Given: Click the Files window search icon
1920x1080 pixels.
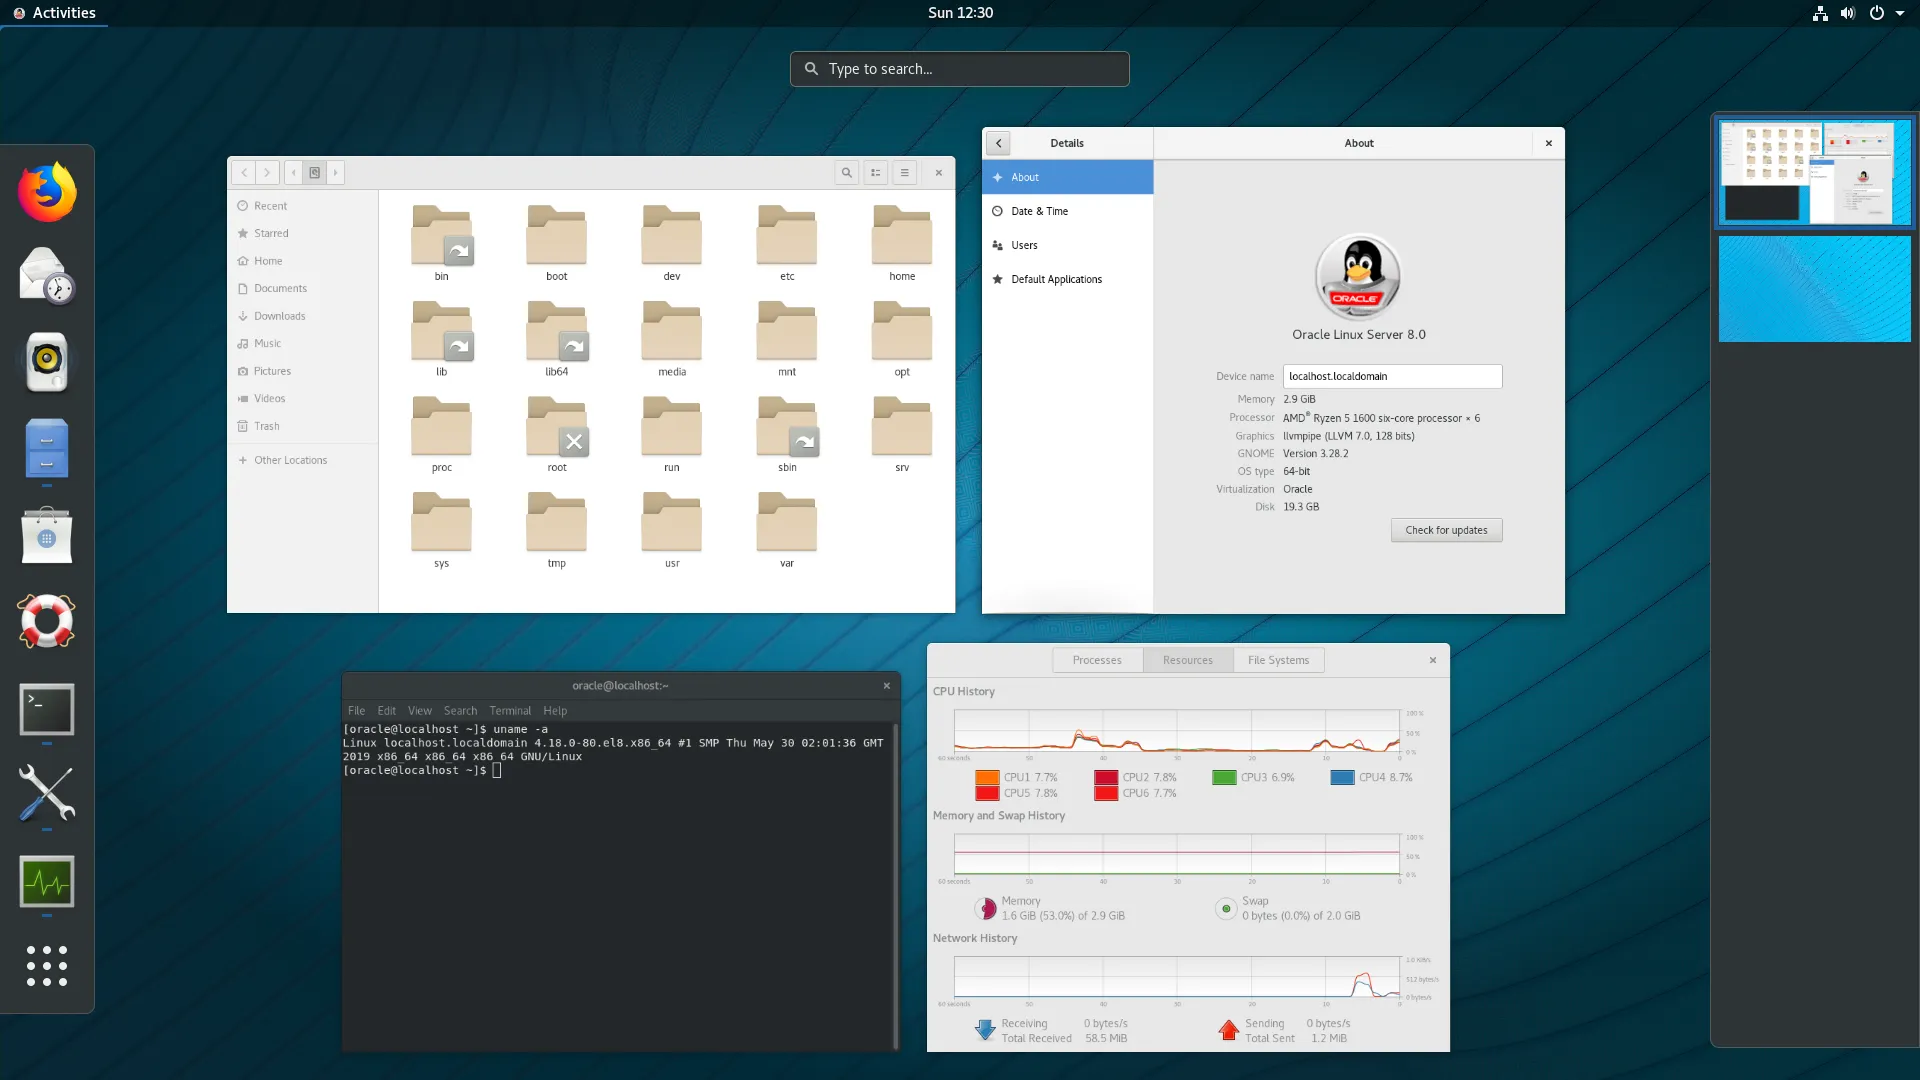Looking at the screenshot, I should click(847, 172).
